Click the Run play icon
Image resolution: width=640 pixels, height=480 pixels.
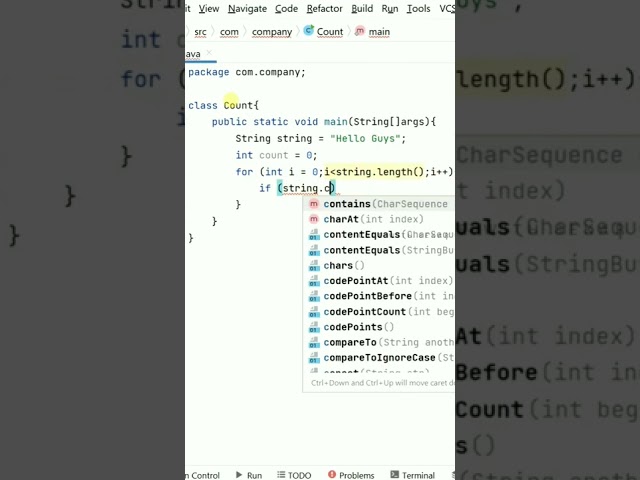pyautogui.click(x=239, y=475)
